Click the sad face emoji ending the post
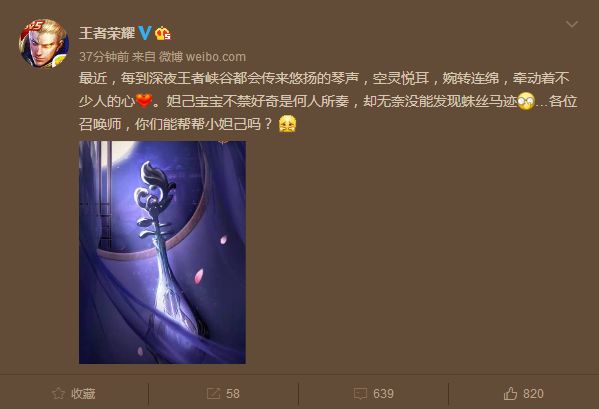599x409 pixels. coord(287,124)
